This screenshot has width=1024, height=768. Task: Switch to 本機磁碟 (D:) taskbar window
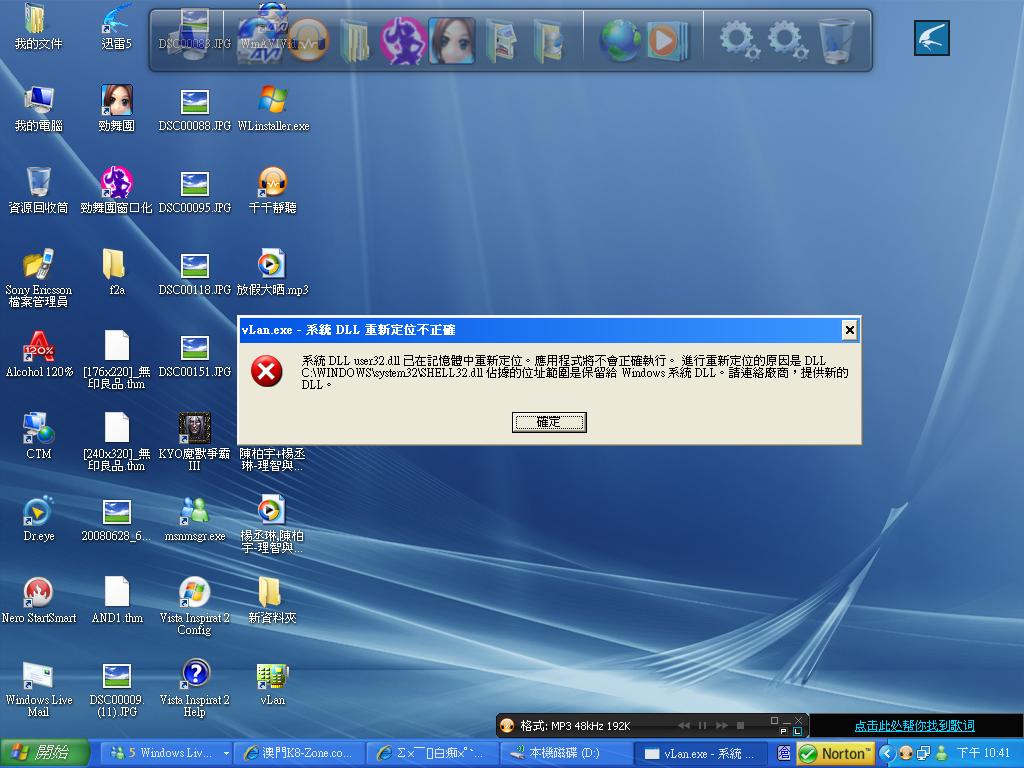[x=565, y=753]
